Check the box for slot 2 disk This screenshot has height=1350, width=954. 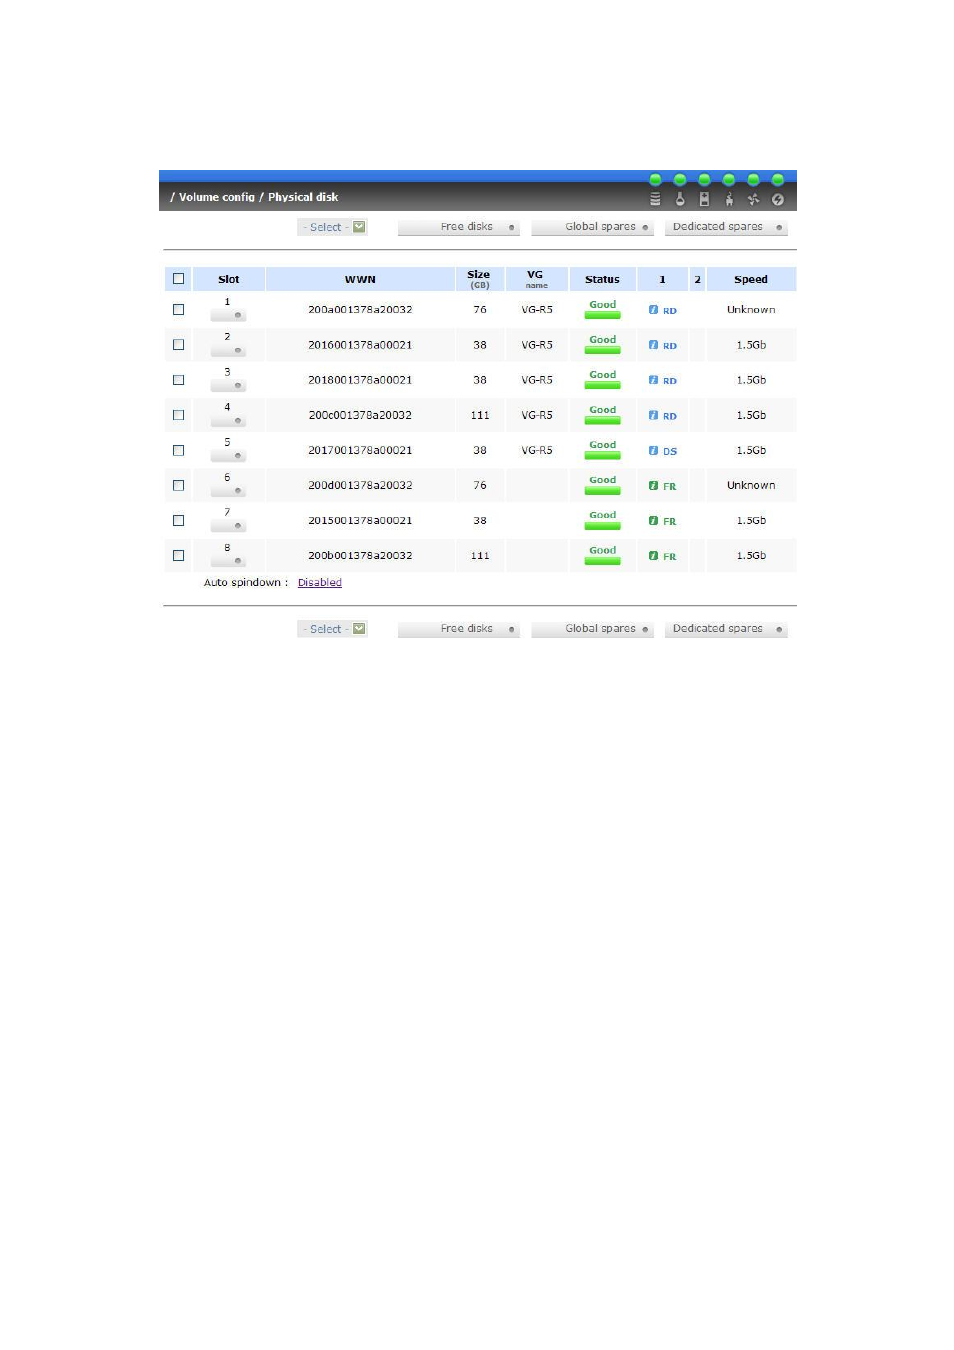click(x=179, y=345)
